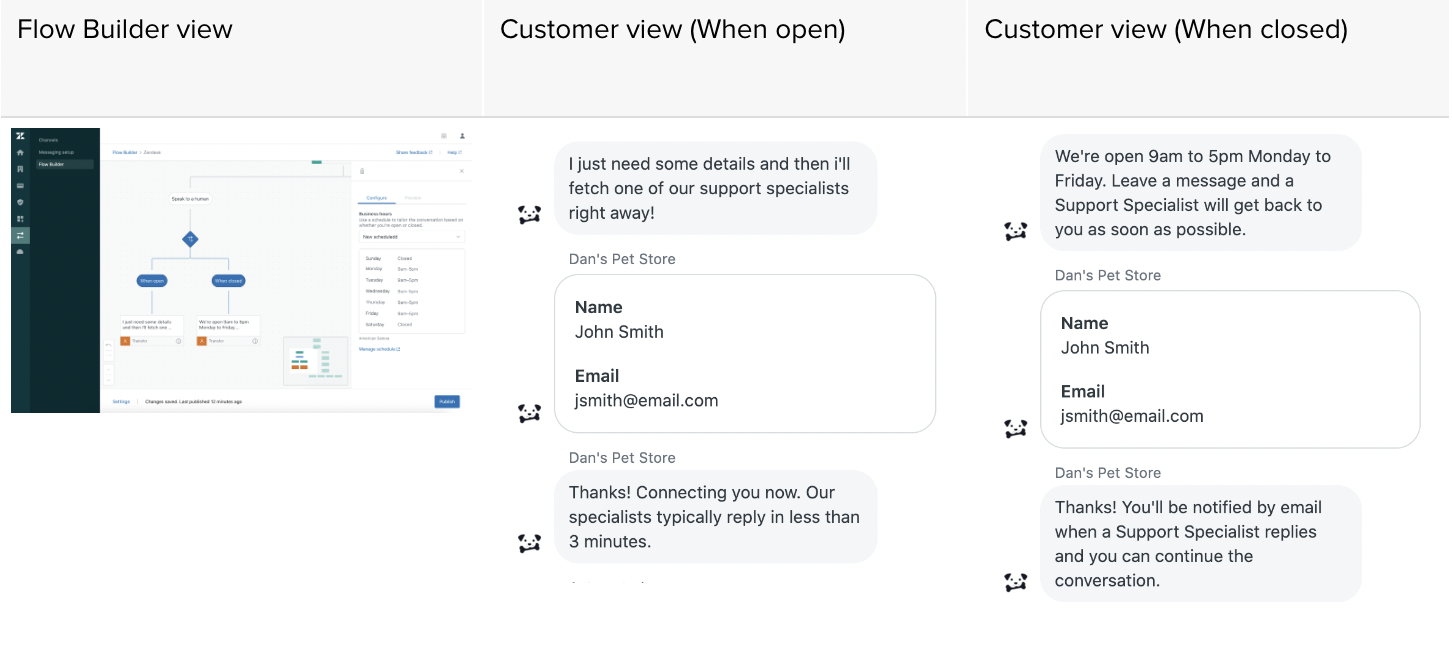
Task: Open the New schedule dropdown
Action: coord(412,237)
